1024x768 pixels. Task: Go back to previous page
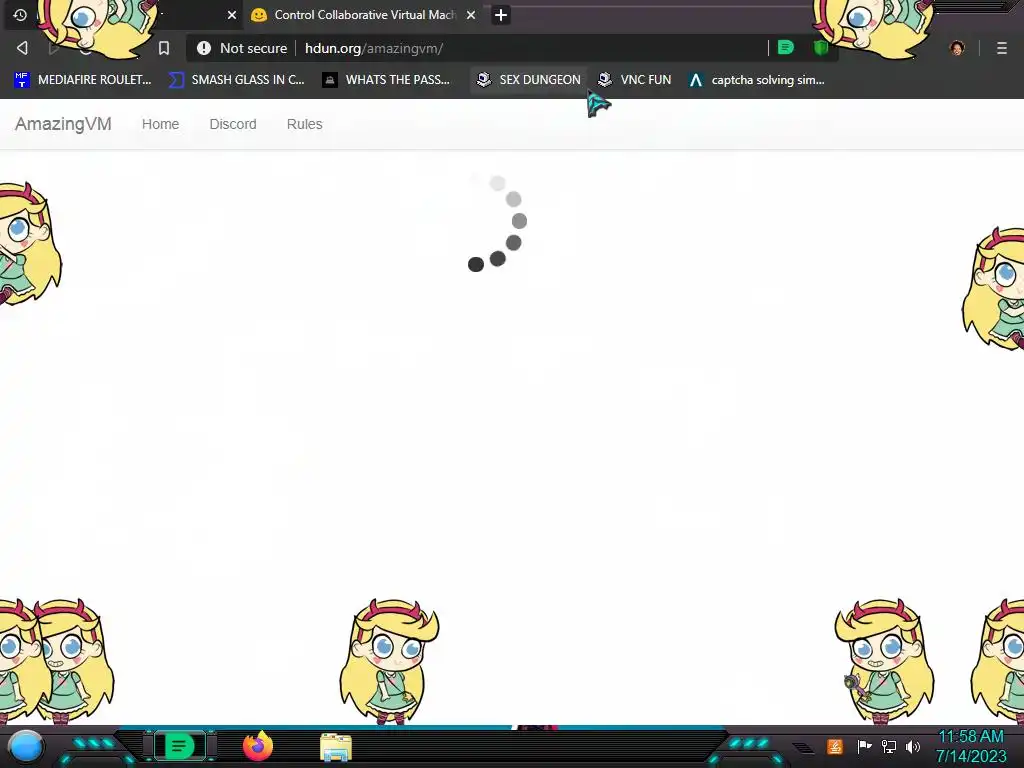pyautogui.click(x=22, y=48)
